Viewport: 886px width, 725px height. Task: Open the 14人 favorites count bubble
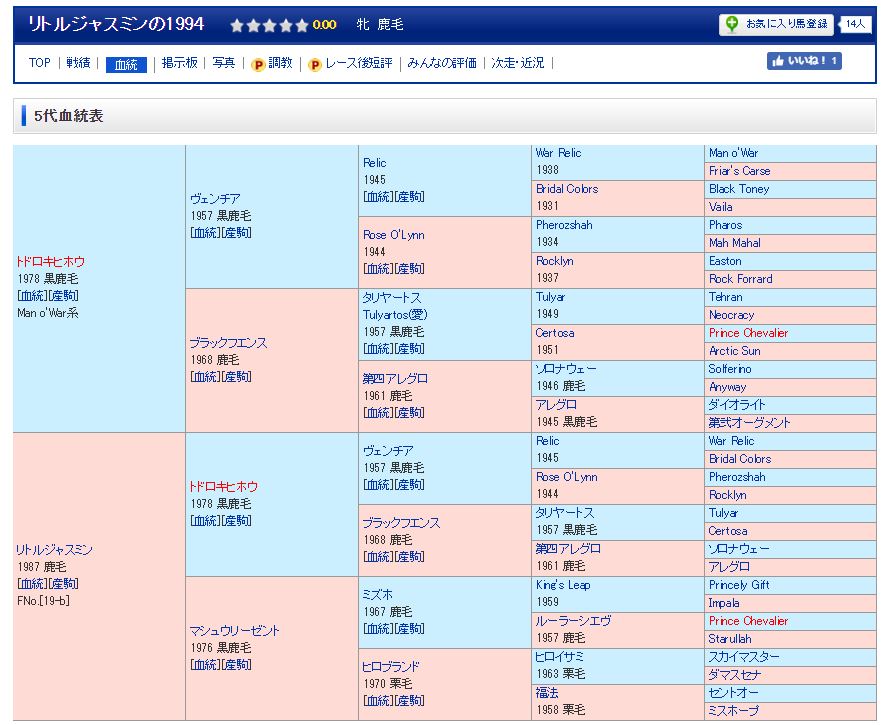click(856, 25)
